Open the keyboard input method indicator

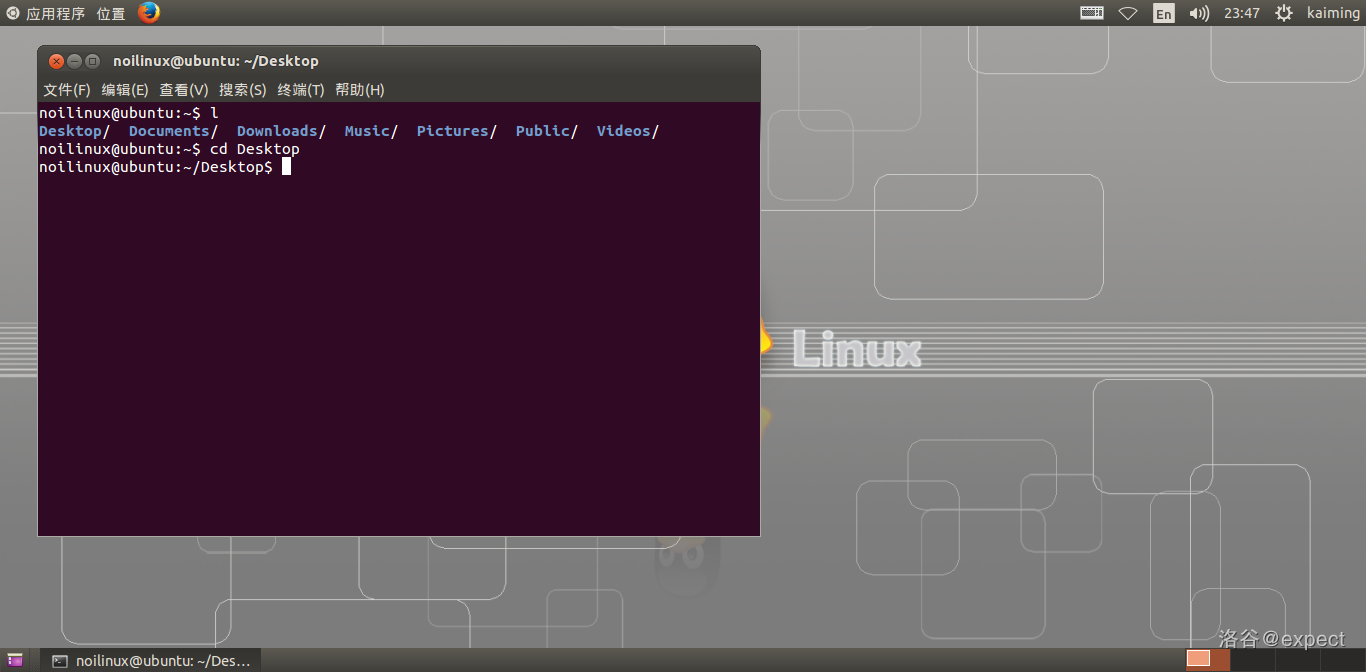(1092, 13)
